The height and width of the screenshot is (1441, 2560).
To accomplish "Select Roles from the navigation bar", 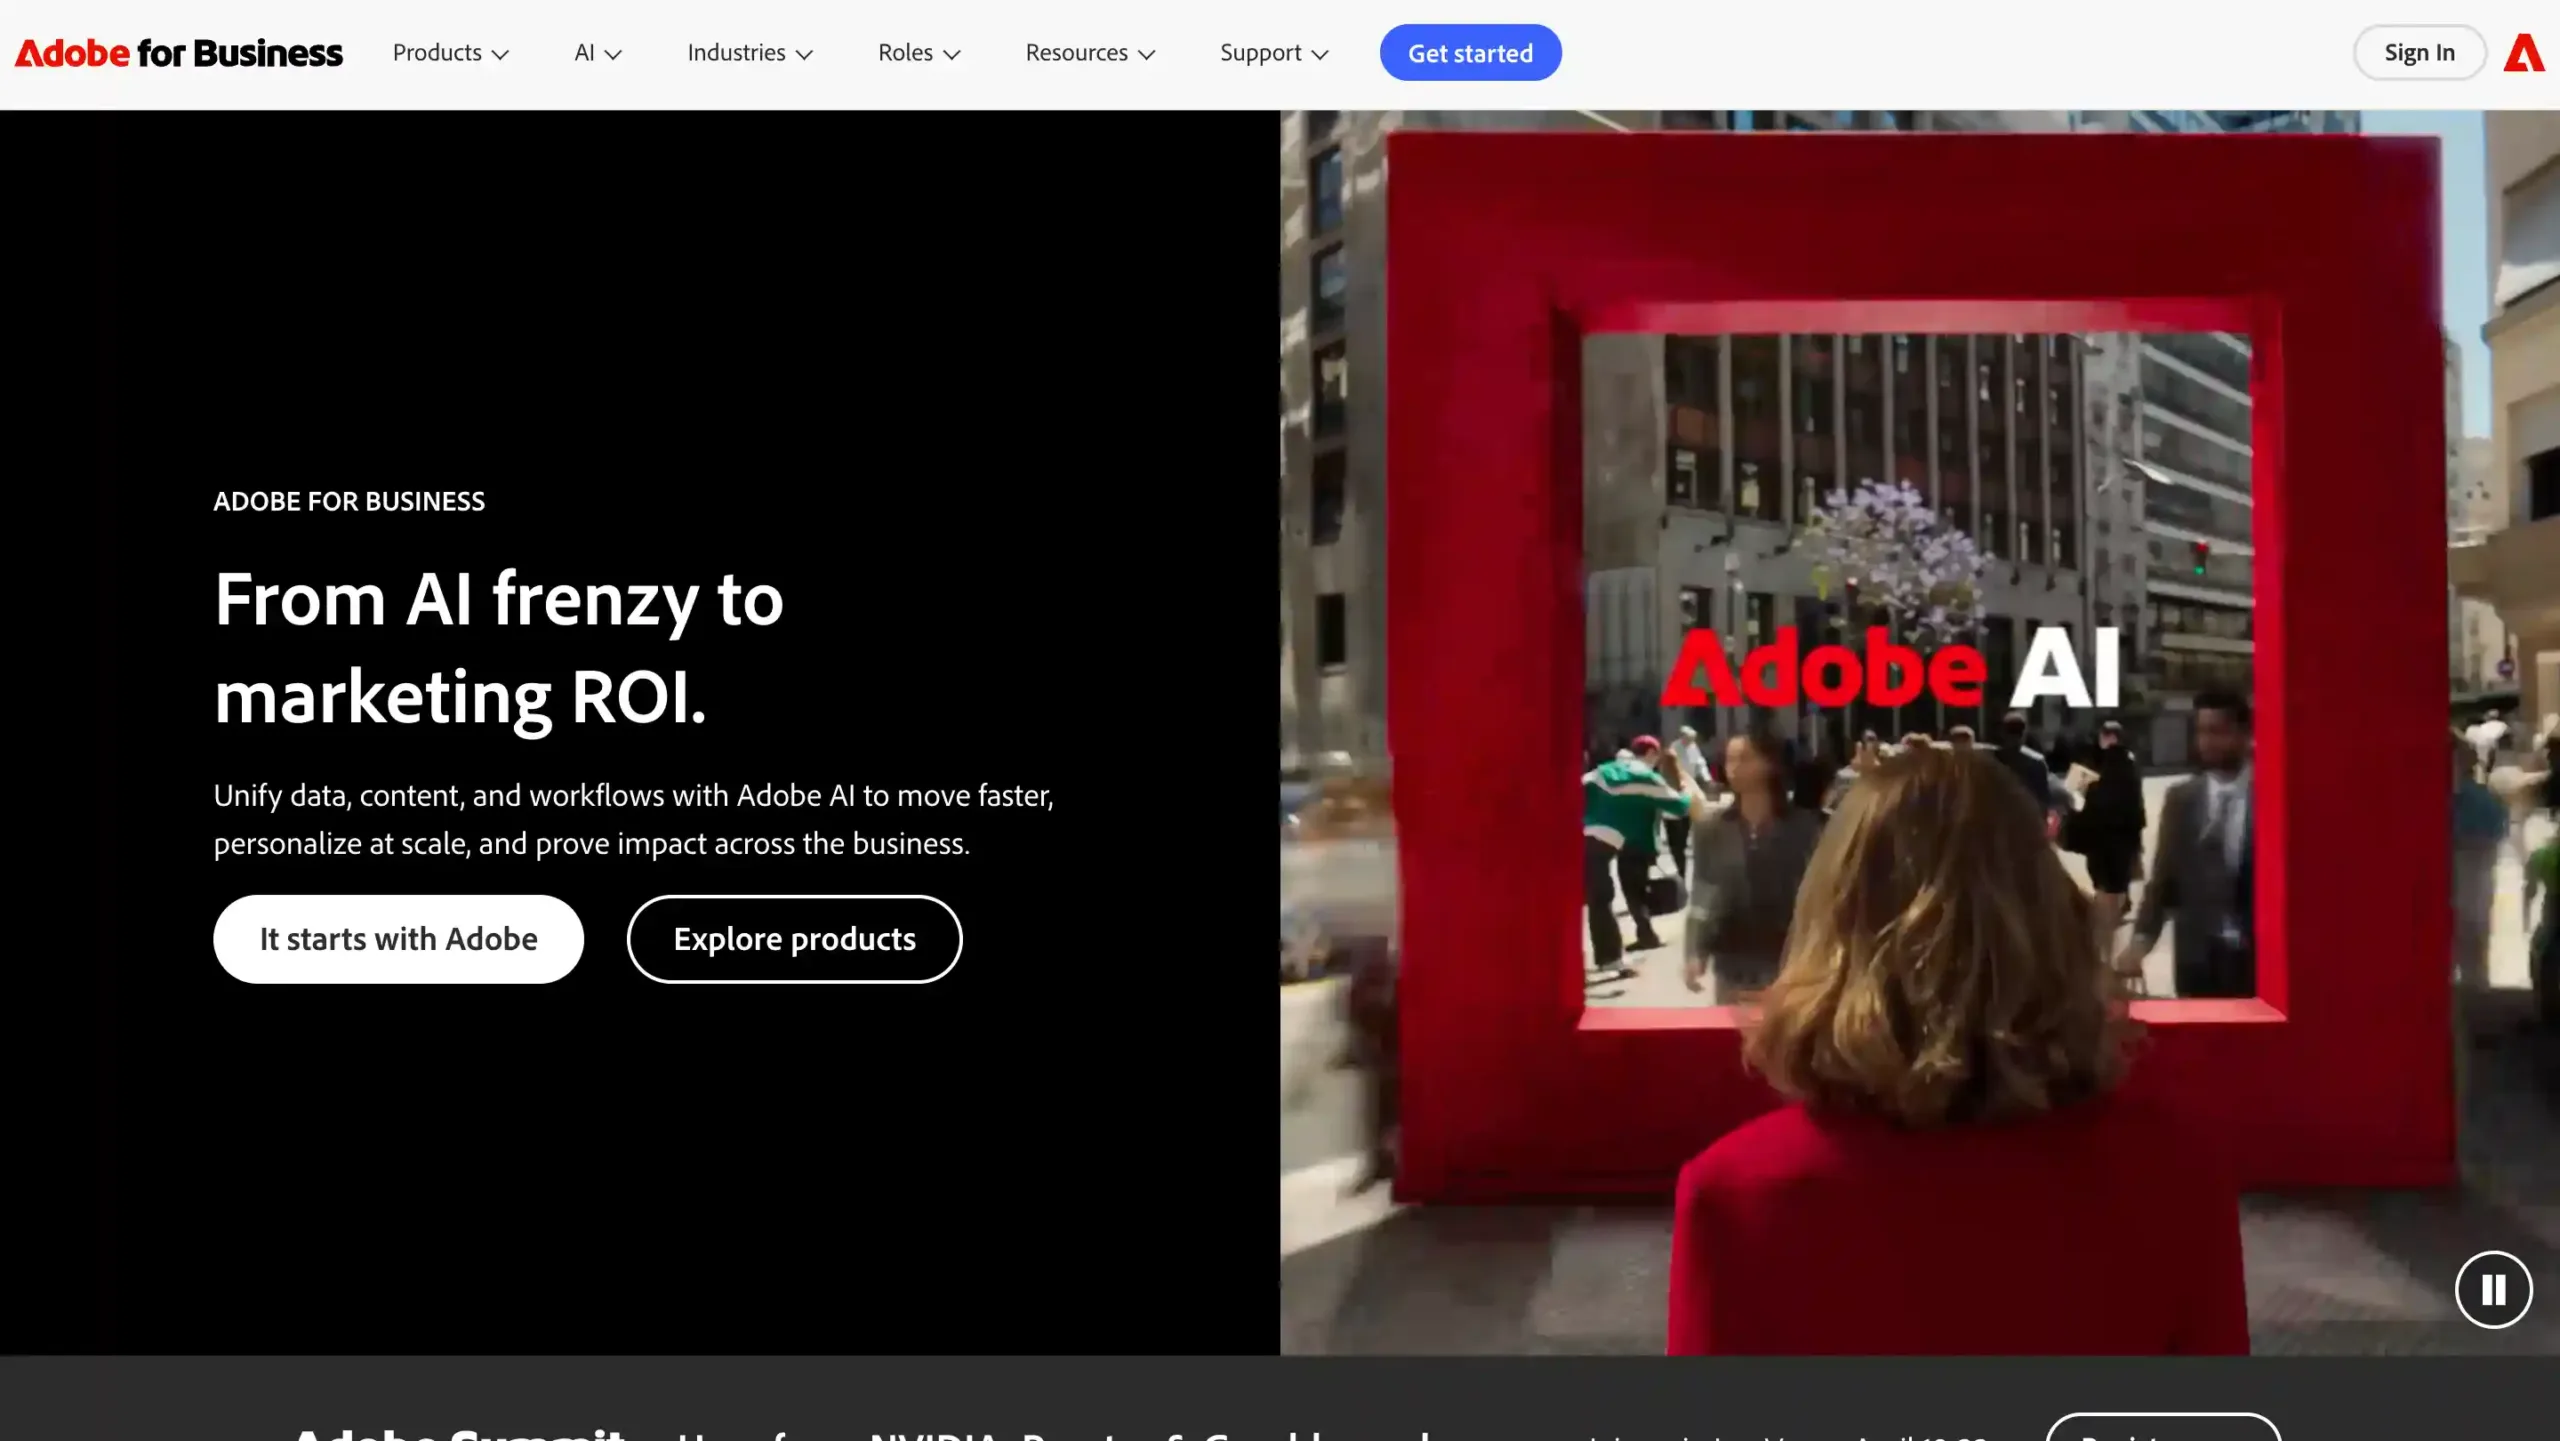I will tap(905, 52).
